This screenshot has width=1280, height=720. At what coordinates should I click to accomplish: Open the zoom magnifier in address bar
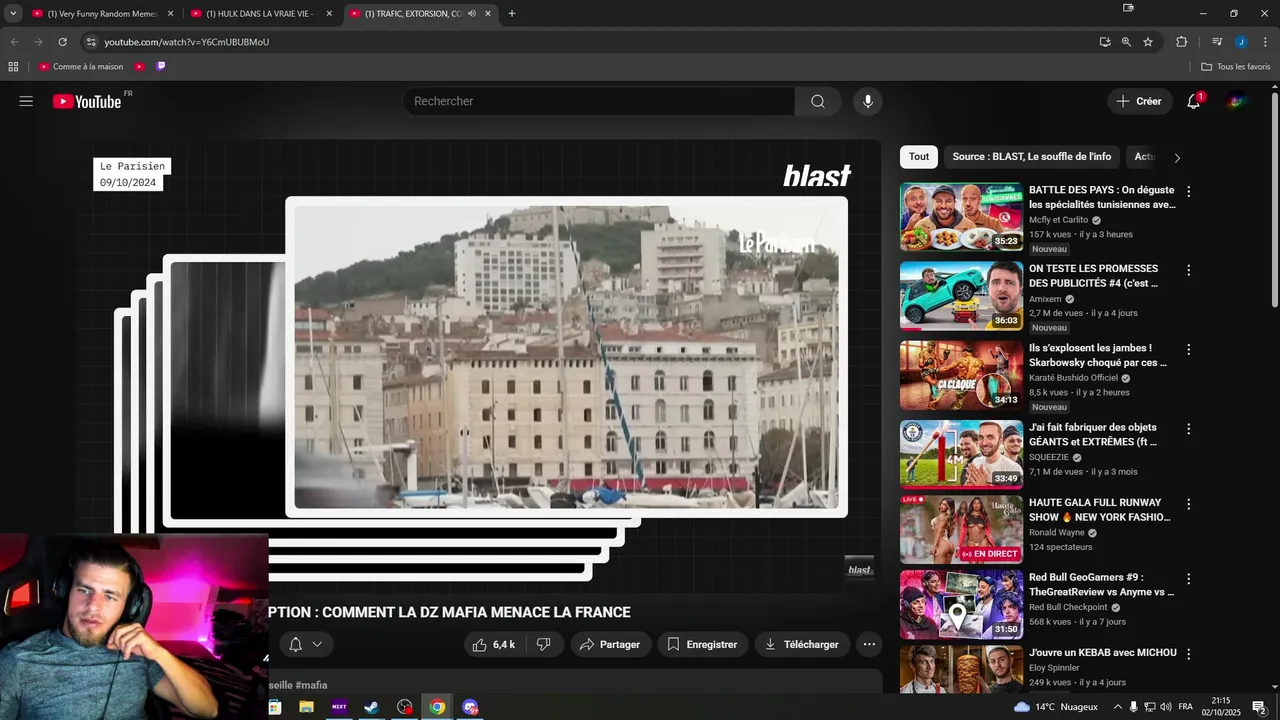tap(1126, 42)
